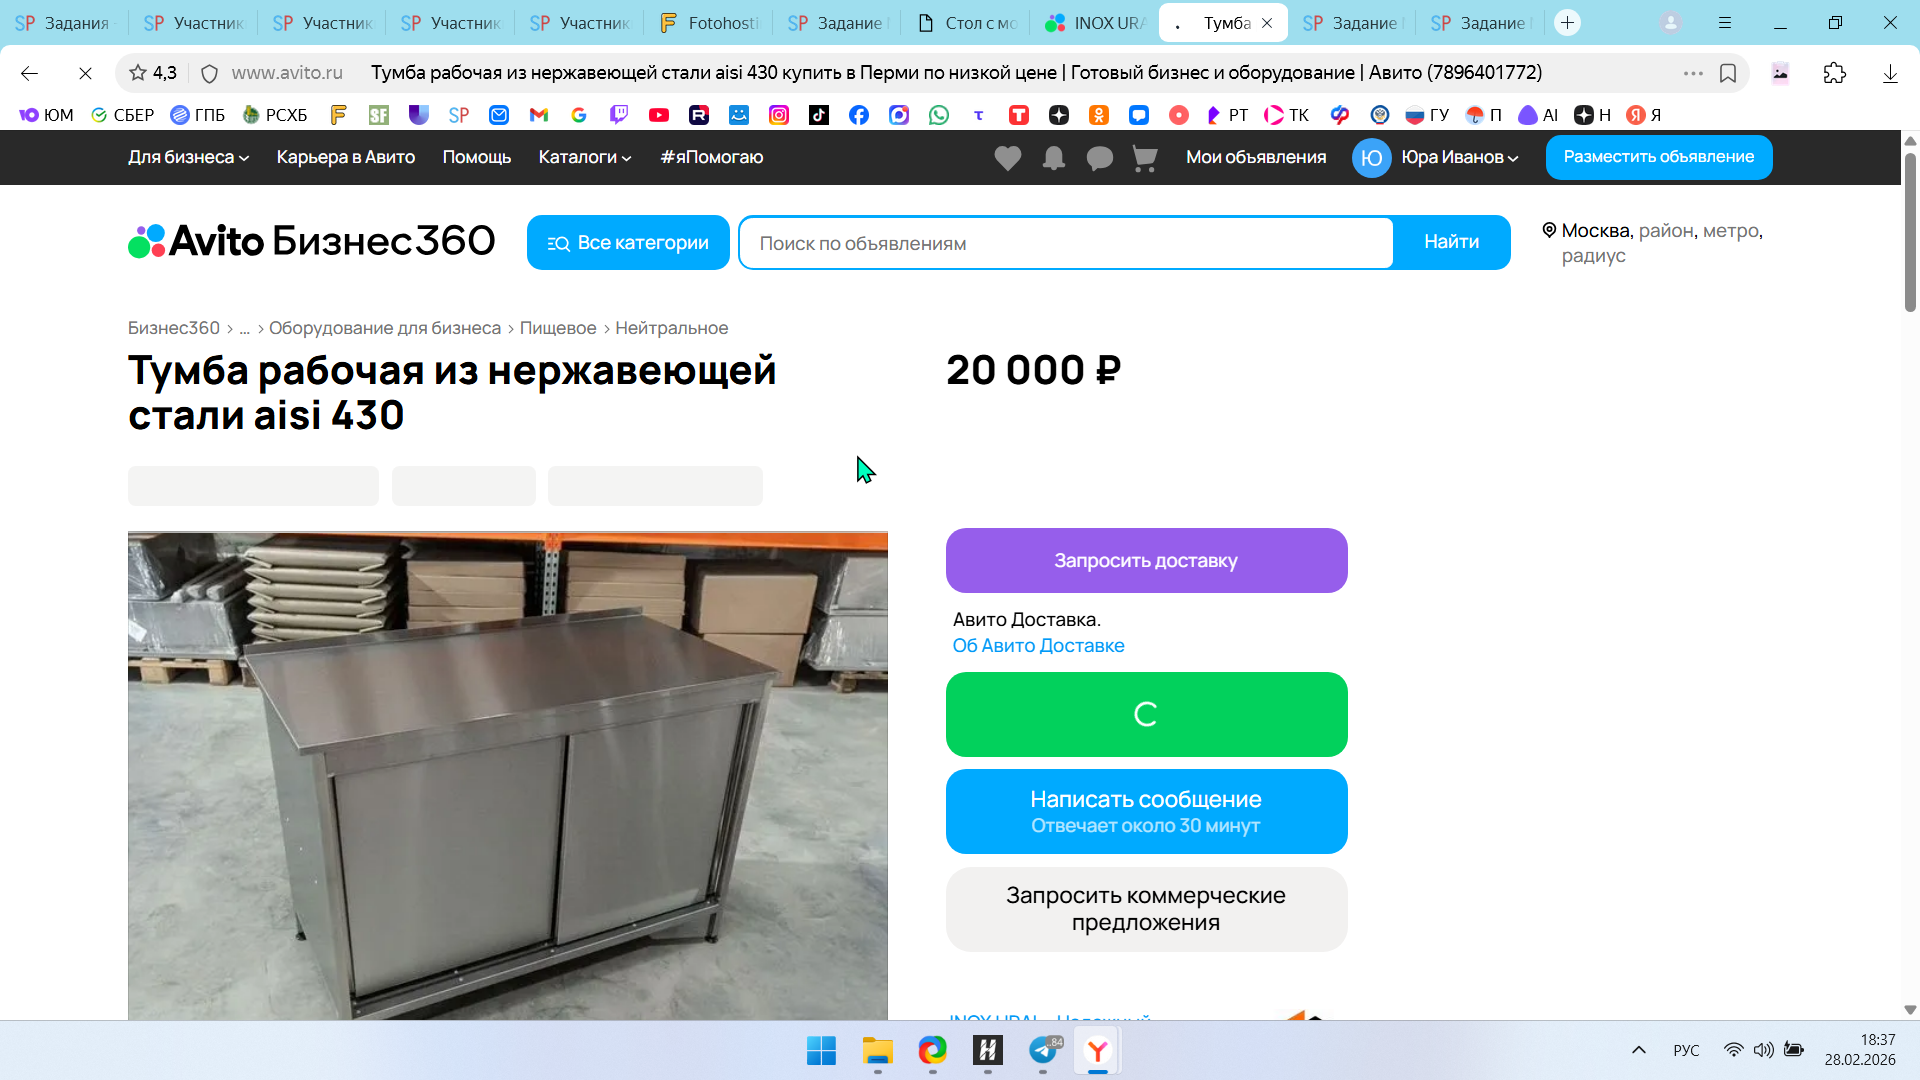Open shopping cart icon
1920x1080 pixels.
[1145, 158]
